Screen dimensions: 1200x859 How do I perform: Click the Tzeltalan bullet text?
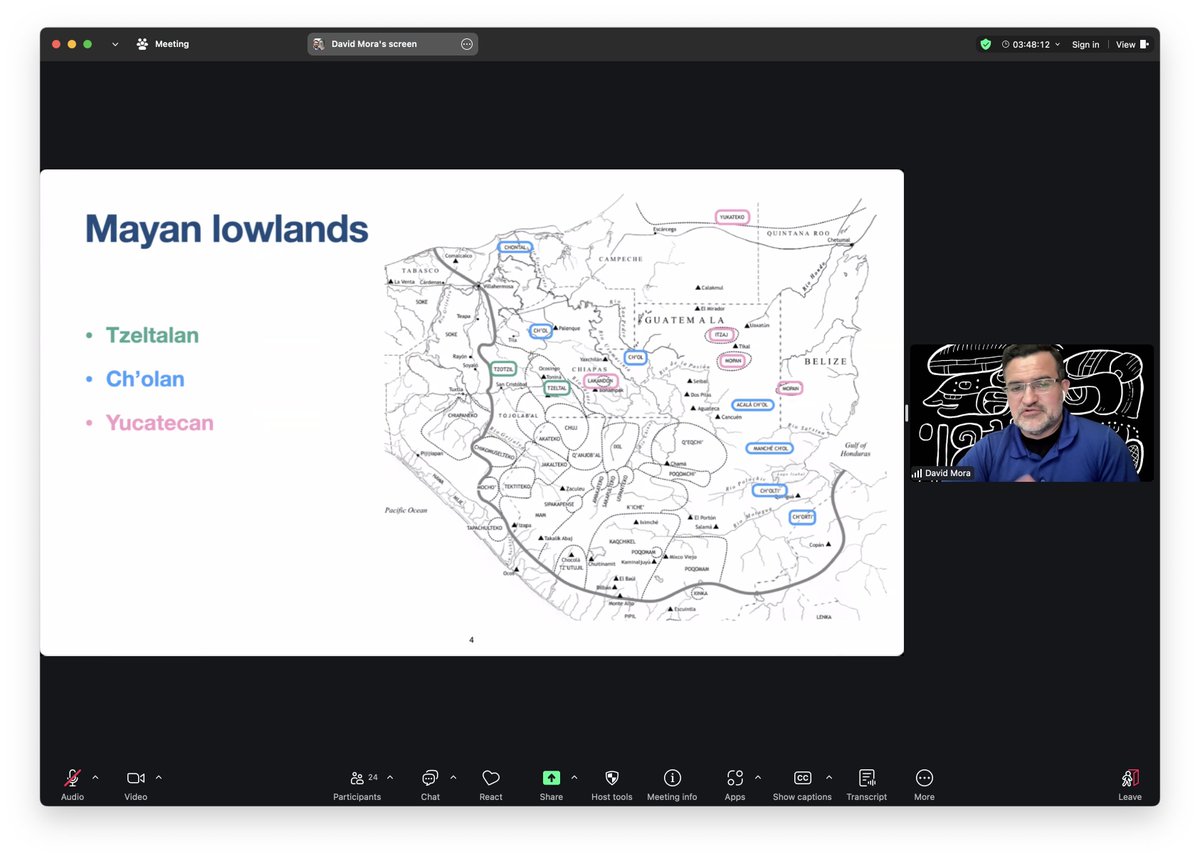point(152,335)
